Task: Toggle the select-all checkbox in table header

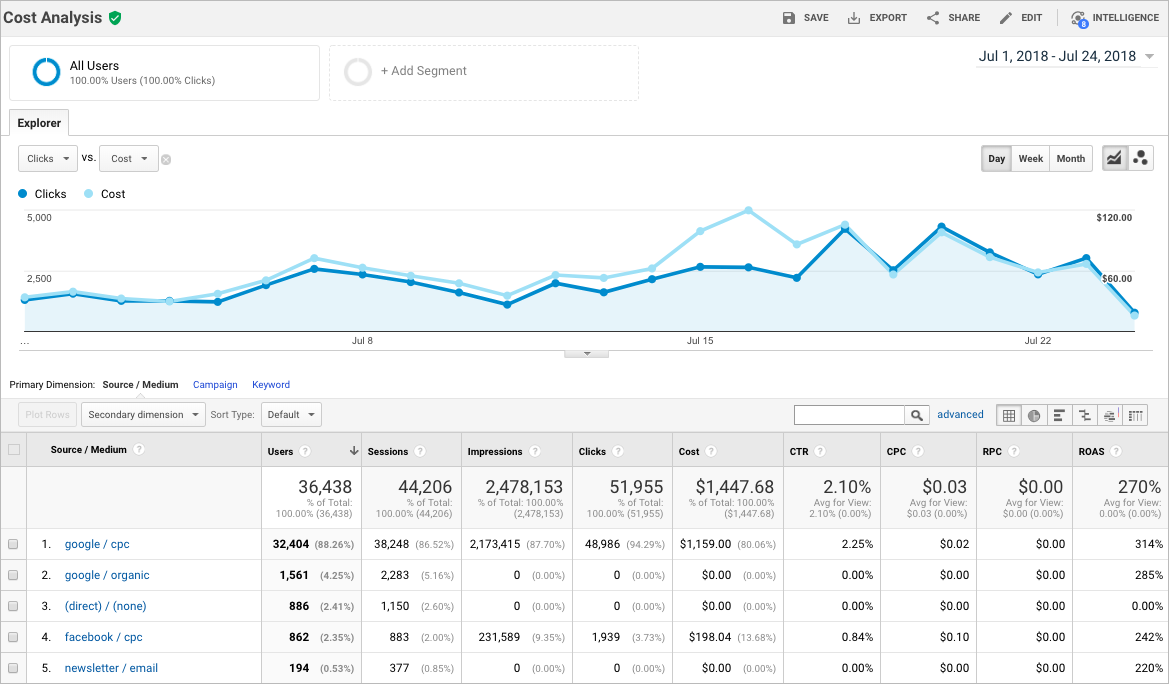Action: [13, 450]
